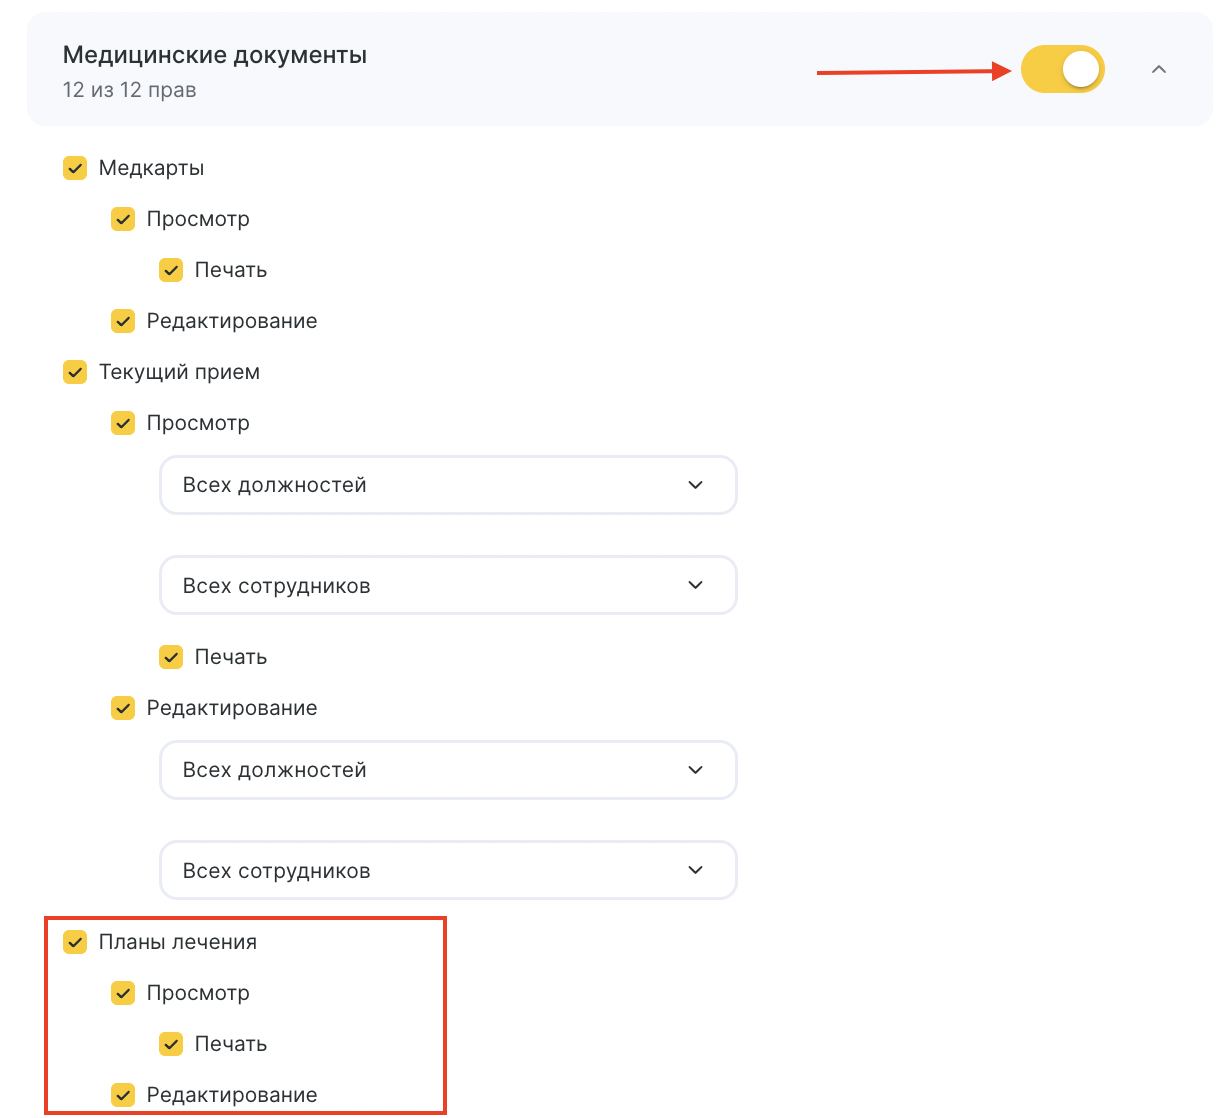Viewport: 1228px width, 1118px height.
Task: Click the Медицинские документы section title
Action: tap(215, 55)
